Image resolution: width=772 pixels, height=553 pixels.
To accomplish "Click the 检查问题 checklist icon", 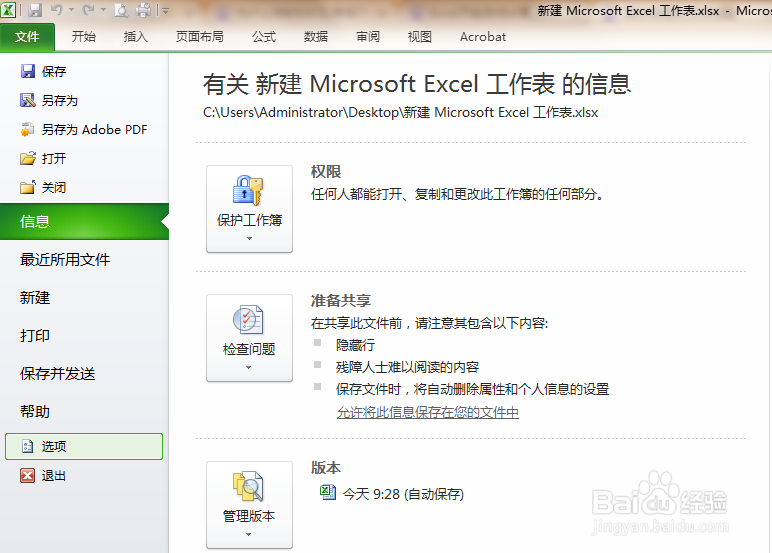I will tap(249, 320).
